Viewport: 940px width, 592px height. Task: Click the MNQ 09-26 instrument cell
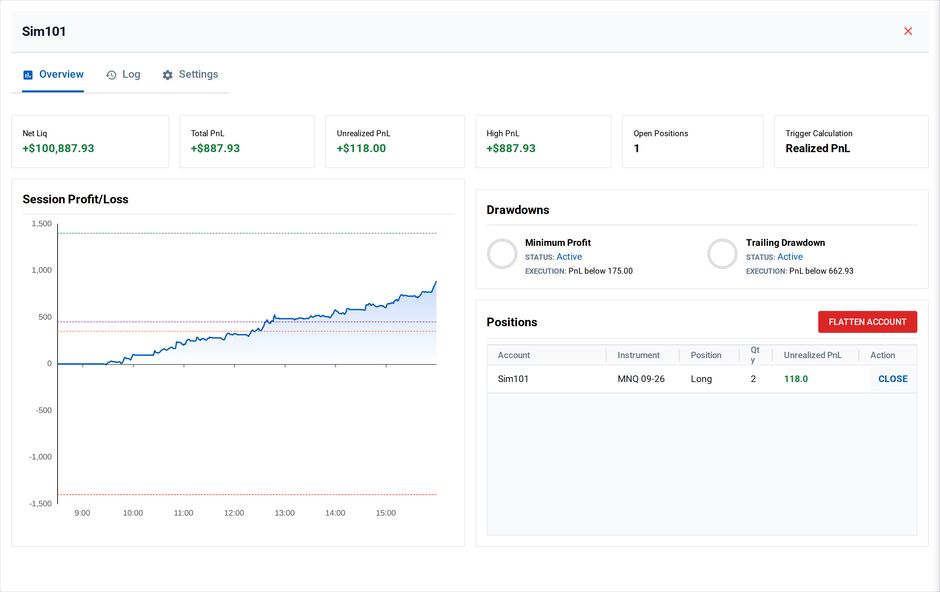pyautogui.click(x=641, y=379)
